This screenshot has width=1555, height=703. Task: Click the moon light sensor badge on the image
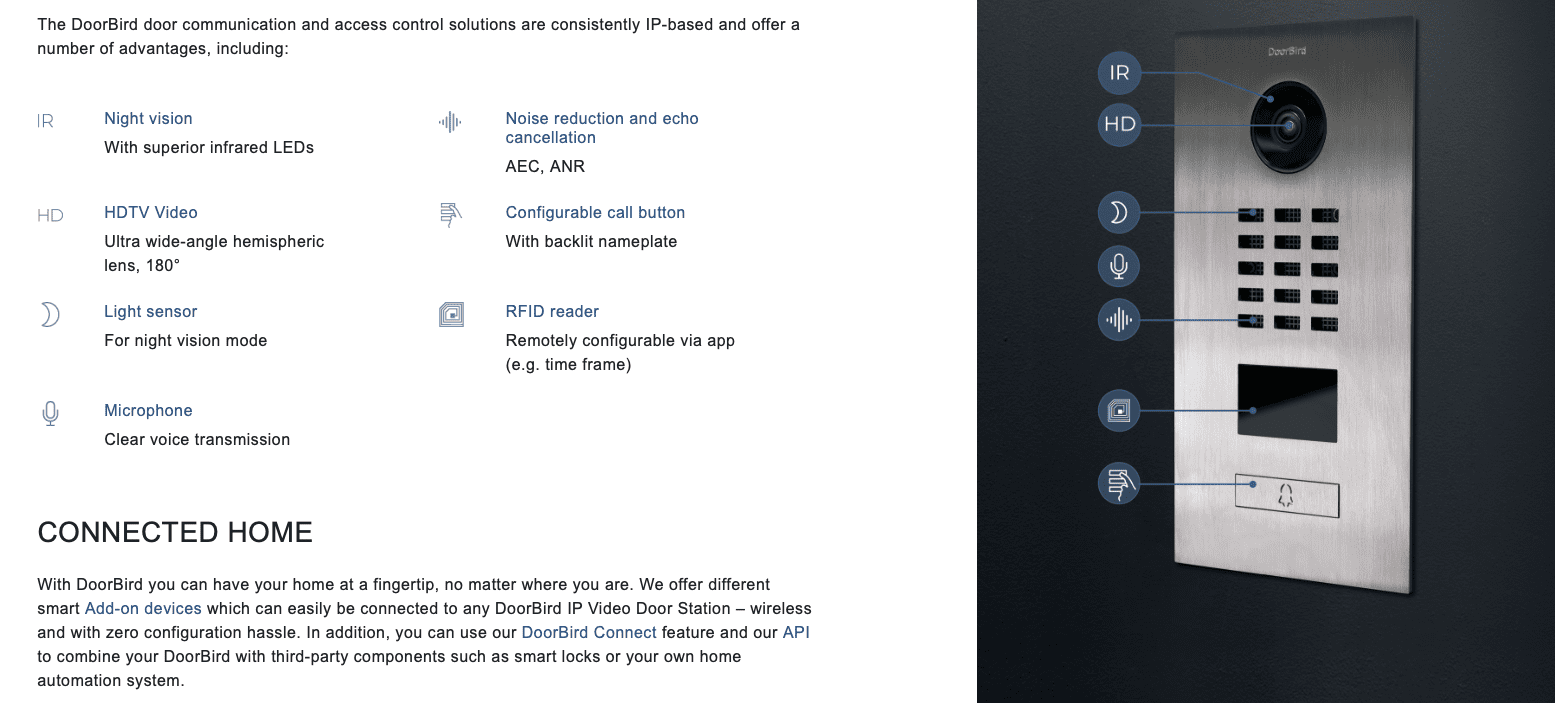[1119, 212]
